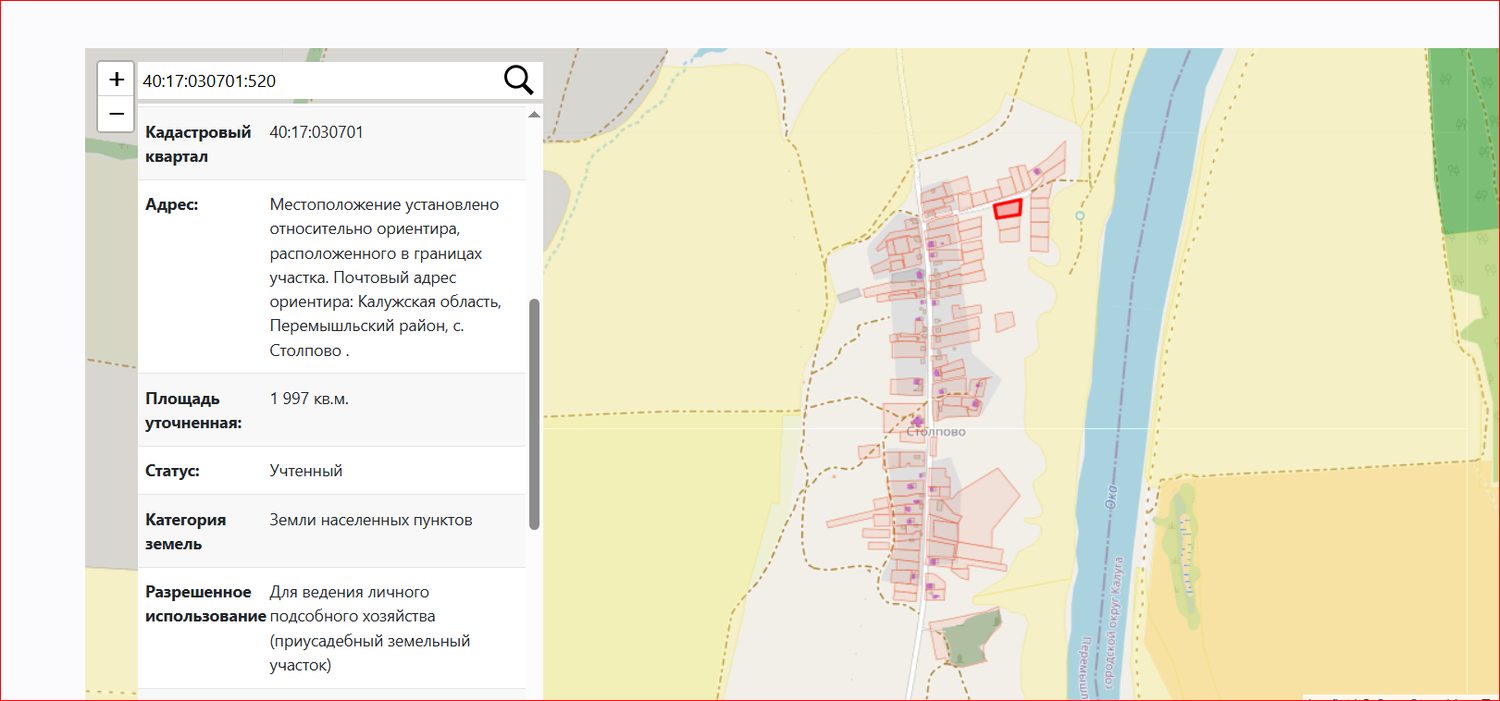Click the info panel scroll-up arrow

534,114
